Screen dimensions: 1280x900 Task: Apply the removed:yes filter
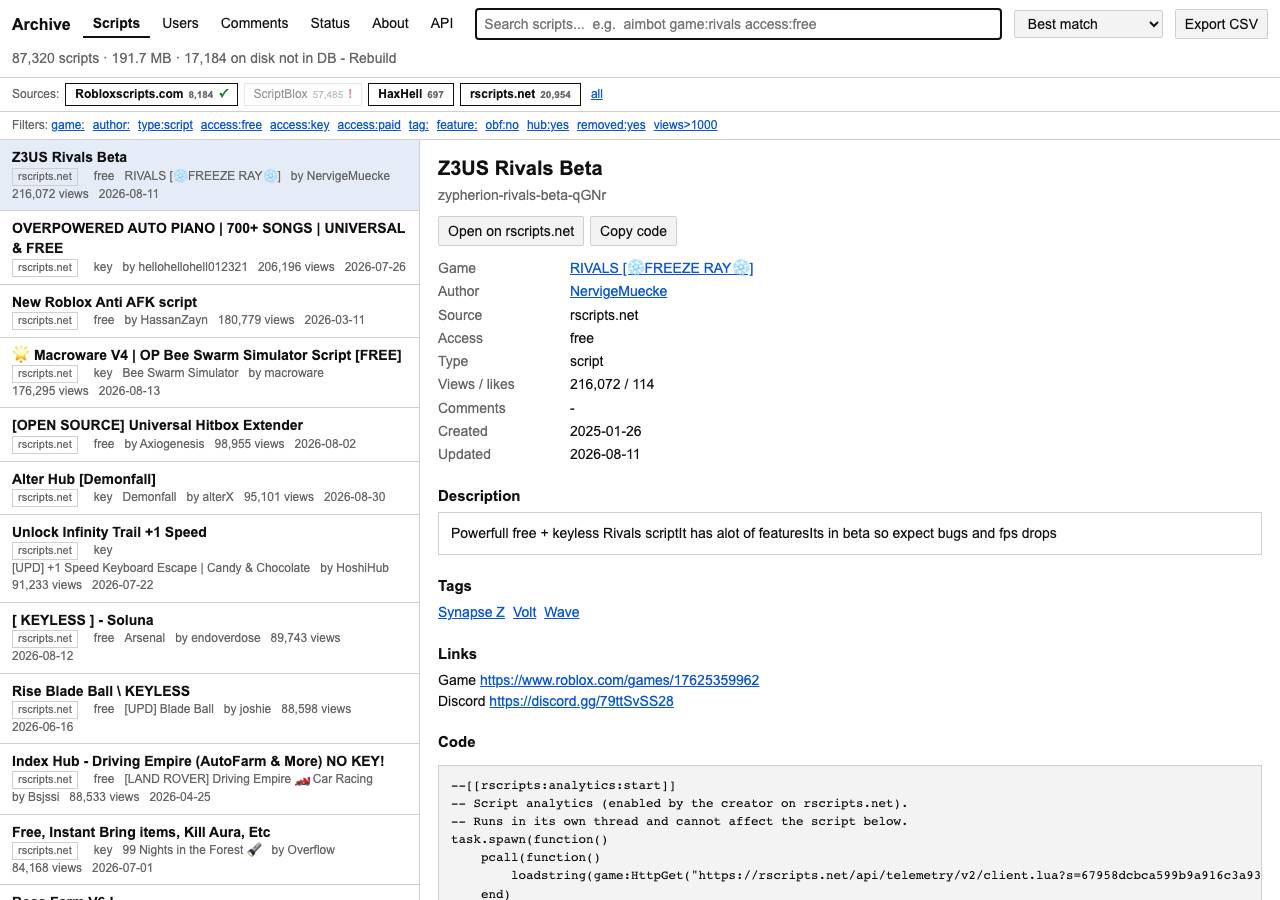611,125
